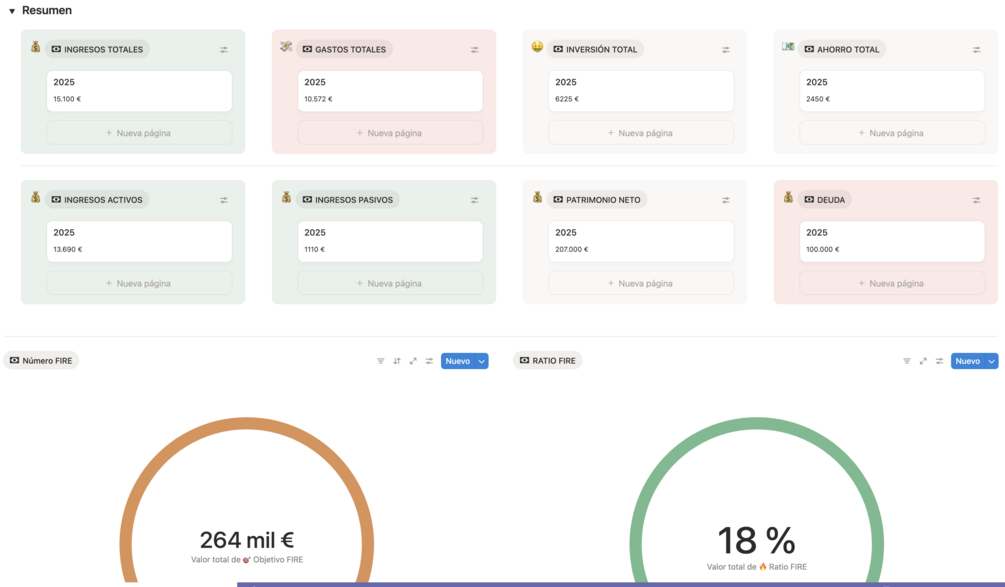The height and width of the screenshot is (587, 1005).
Task: Click banknote emoji beside AHORRO TOTAL
Action: coord(788,46)
